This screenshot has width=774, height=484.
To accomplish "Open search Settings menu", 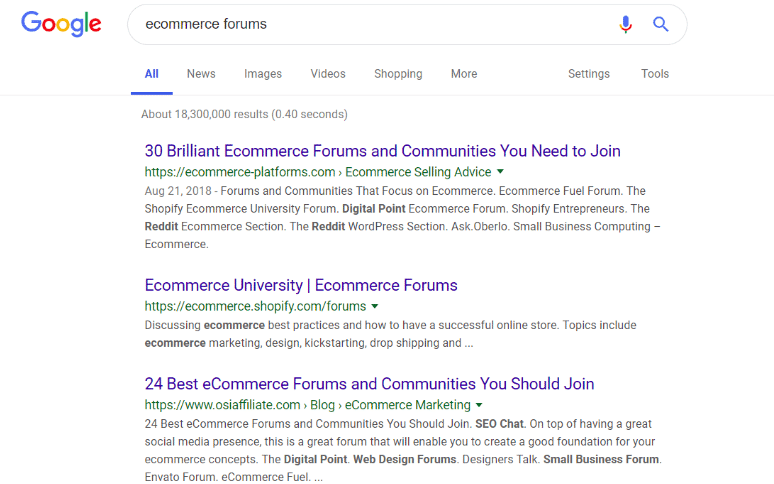I will pyautogui.click(x=588, y=74).
